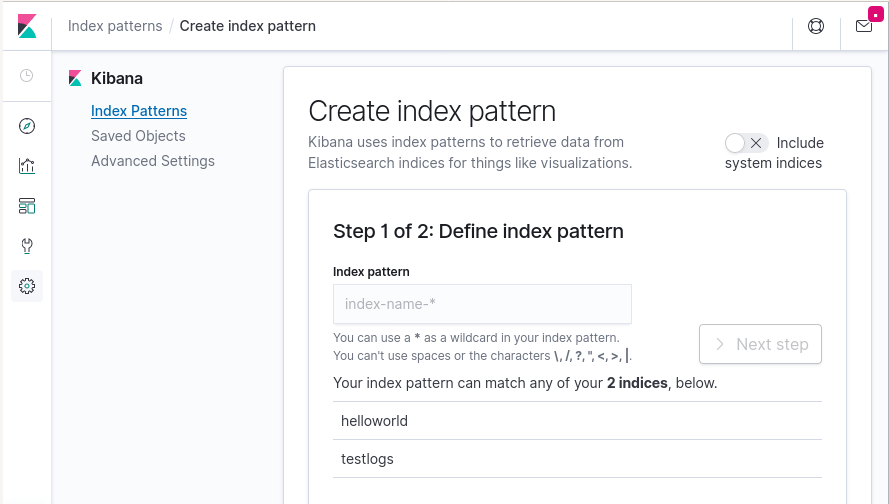Open Management gear icon in sidebar
This screenshot has height=504, width=889.
27,286
